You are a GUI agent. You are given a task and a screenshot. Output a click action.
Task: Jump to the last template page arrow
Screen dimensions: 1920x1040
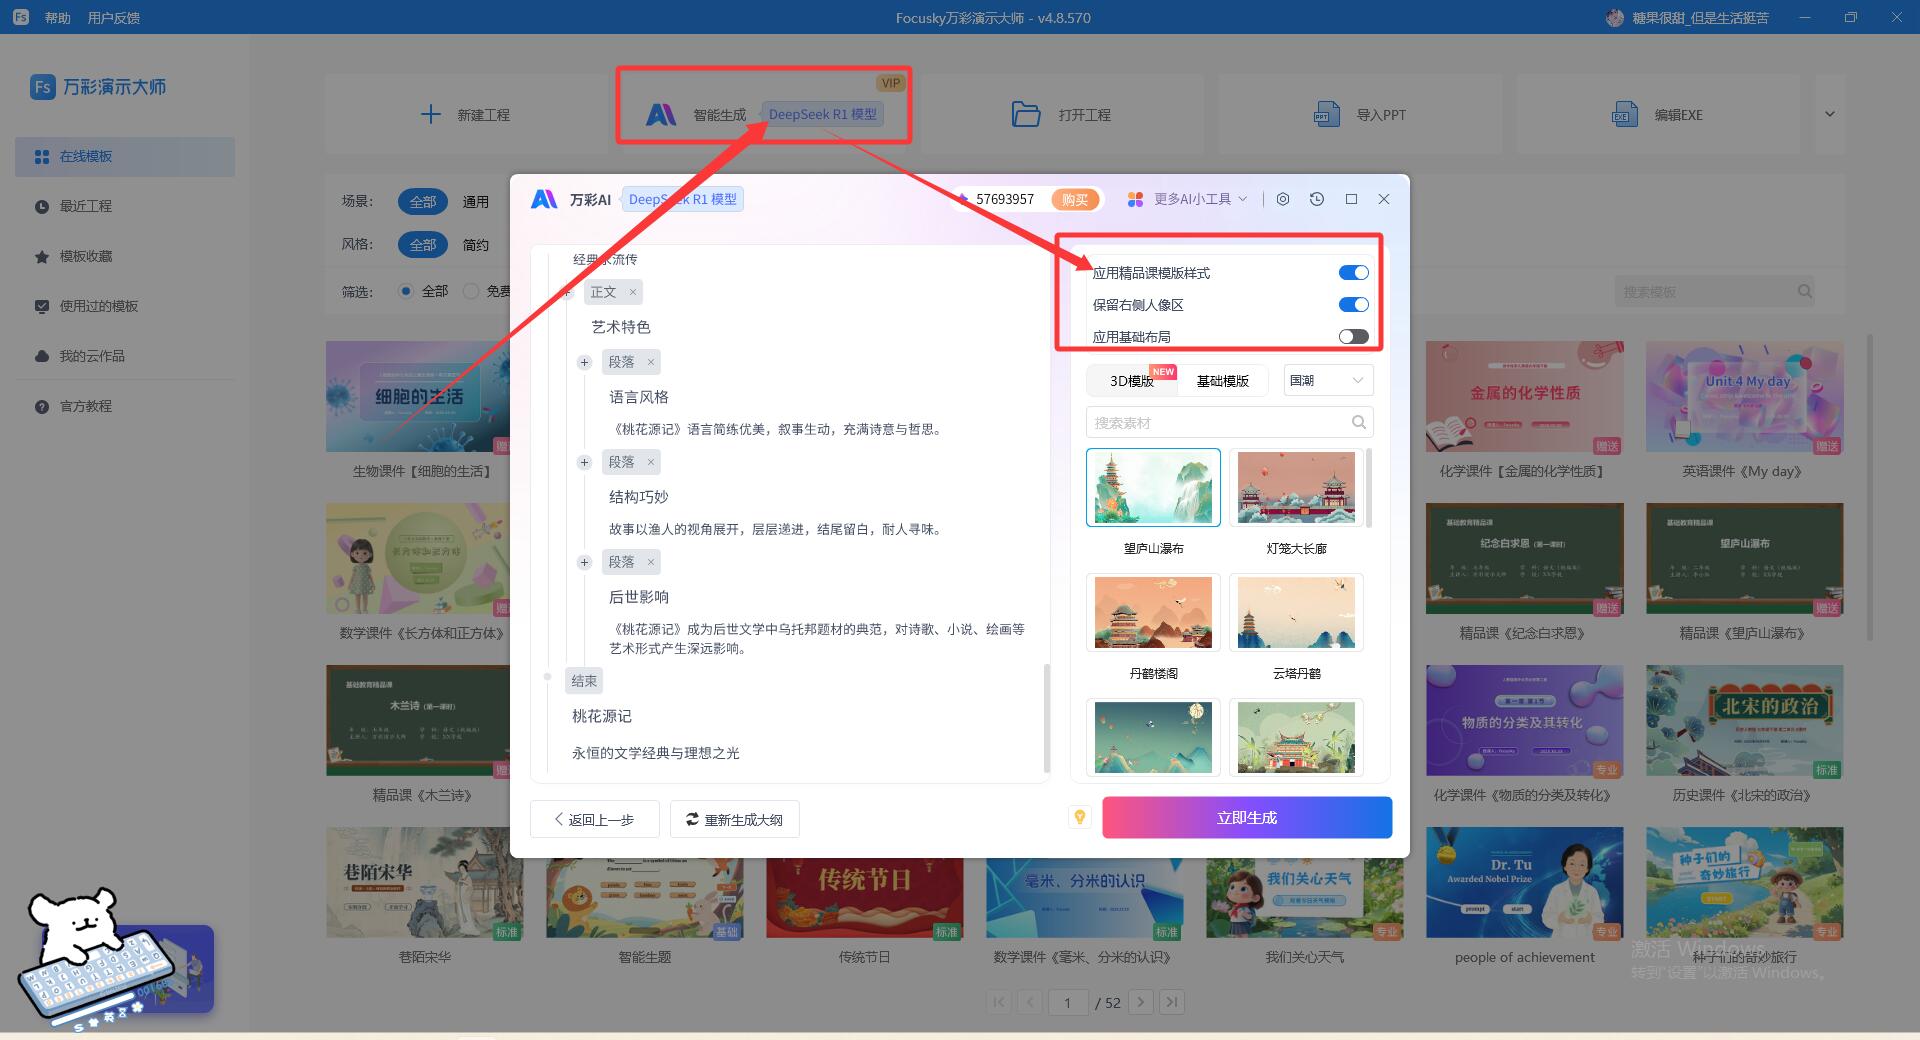[1173, 1001]
